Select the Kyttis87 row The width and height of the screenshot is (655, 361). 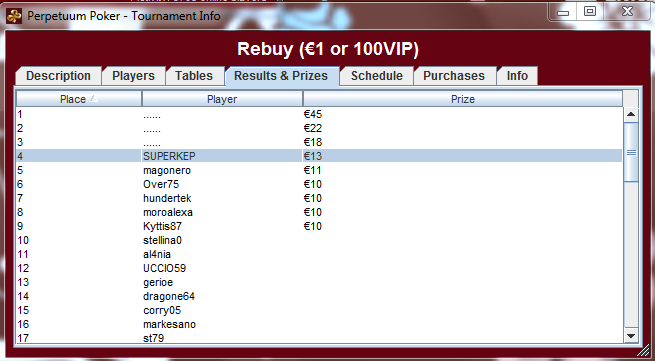tap(319, 226)
